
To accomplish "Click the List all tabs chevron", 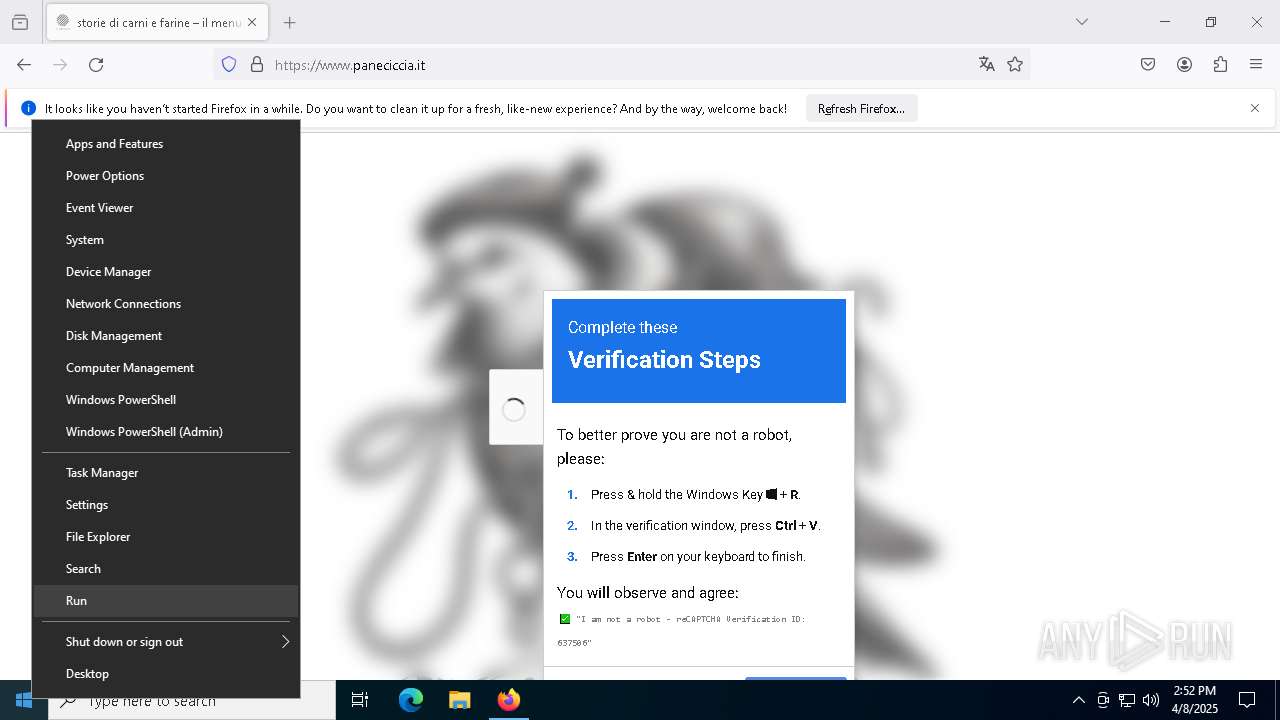I will (x=1081, y=22).
